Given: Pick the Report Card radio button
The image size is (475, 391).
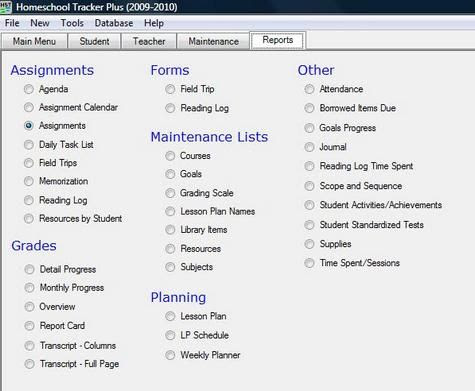Looking at the screenshot, I should pos(29,326).
